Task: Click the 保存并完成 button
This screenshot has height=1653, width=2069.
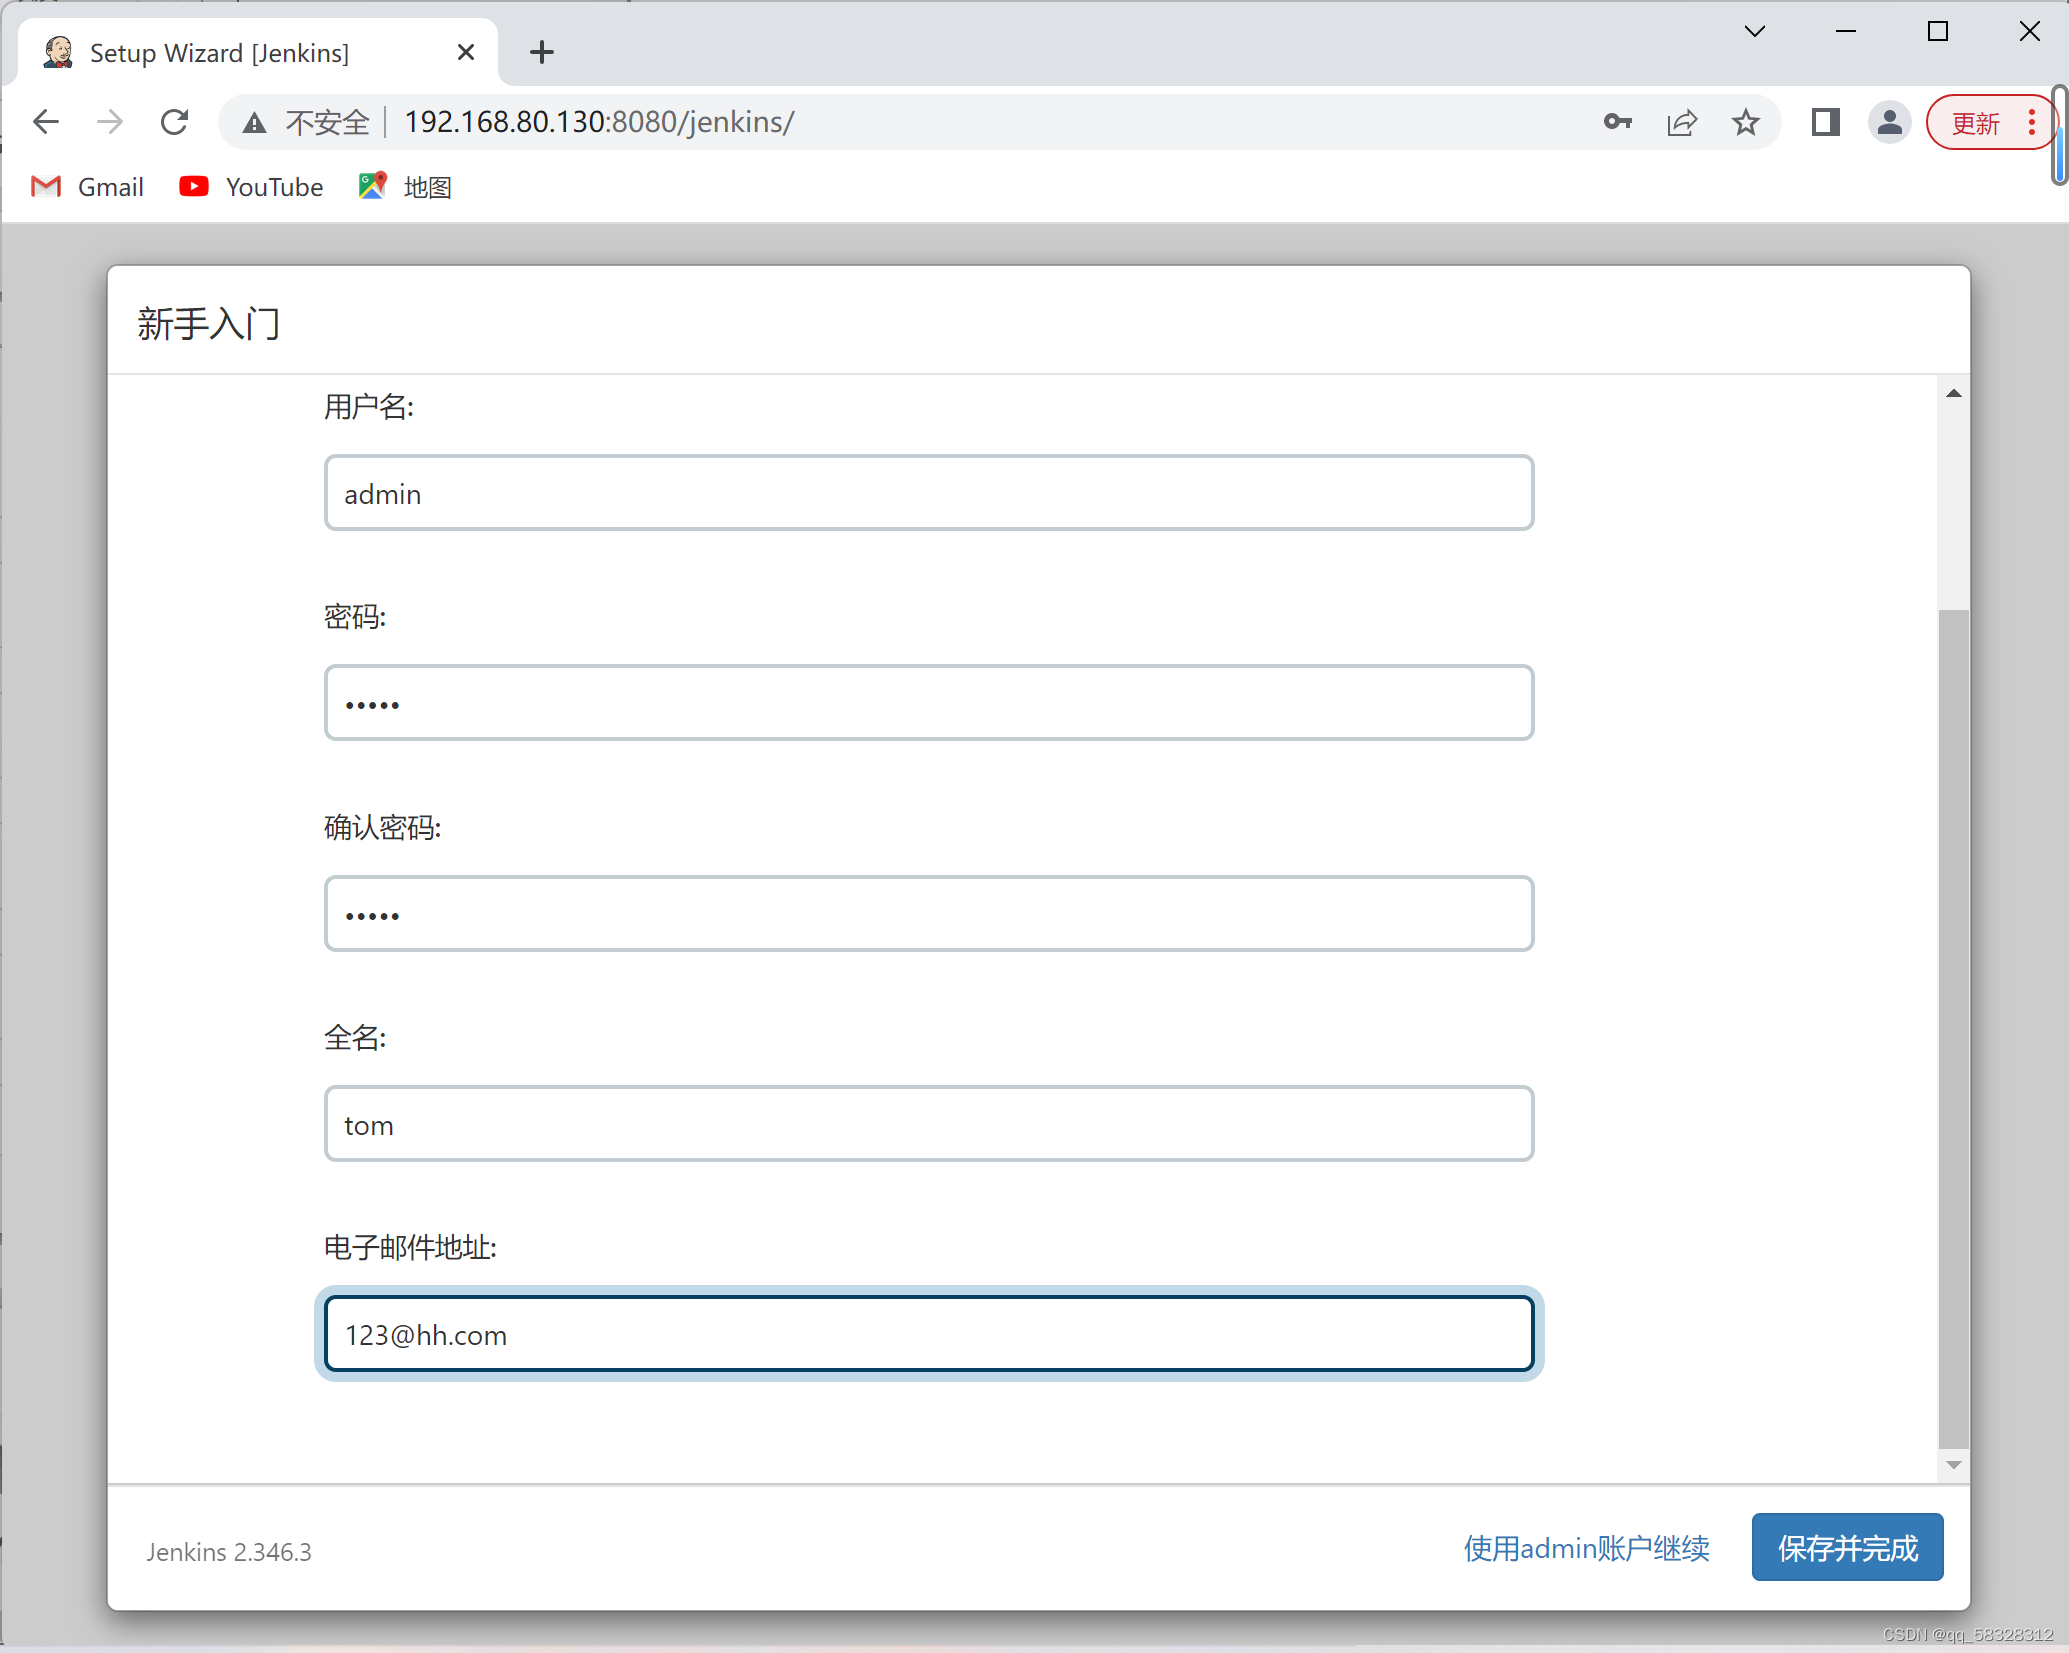Action: tap(1847, 1547)
